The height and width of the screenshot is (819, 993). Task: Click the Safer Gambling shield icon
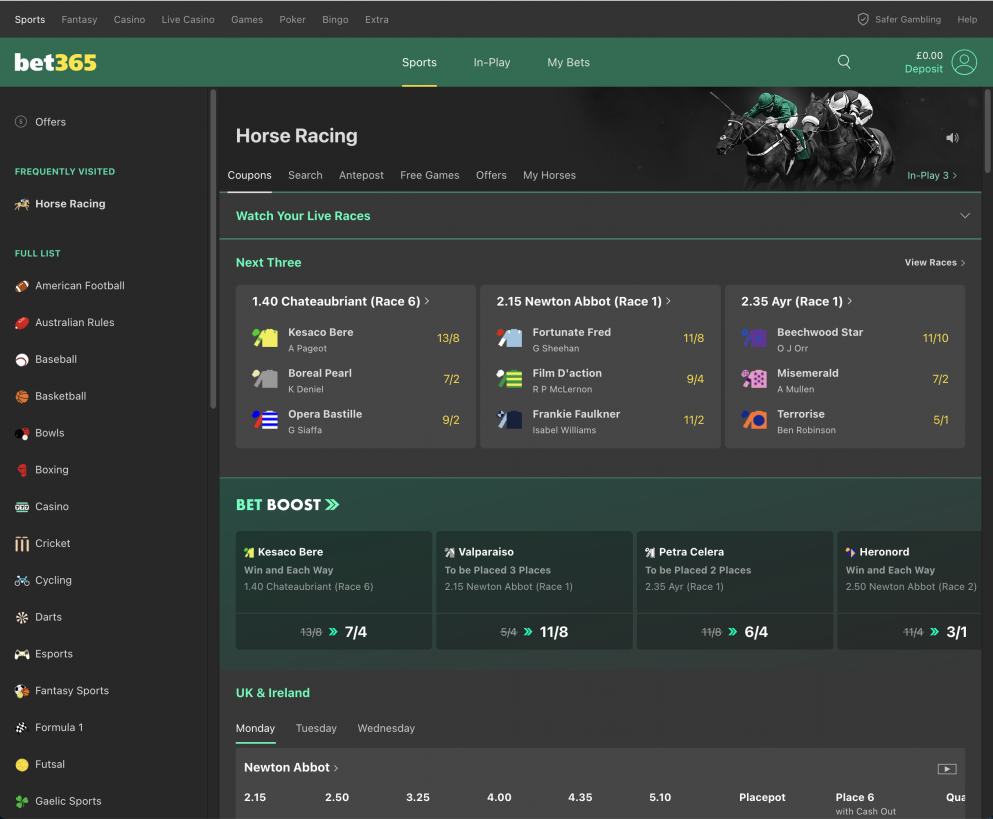point(863,20)
